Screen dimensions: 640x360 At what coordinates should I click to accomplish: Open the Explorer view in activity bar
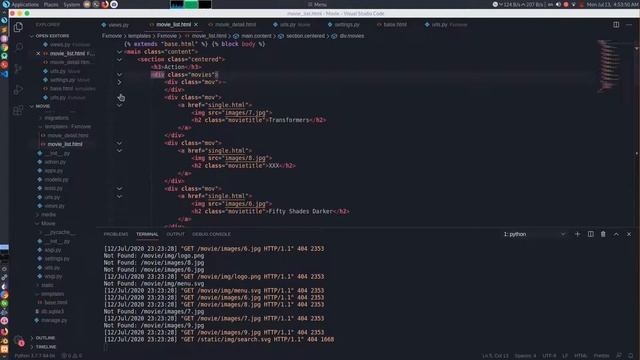[18, 27]
